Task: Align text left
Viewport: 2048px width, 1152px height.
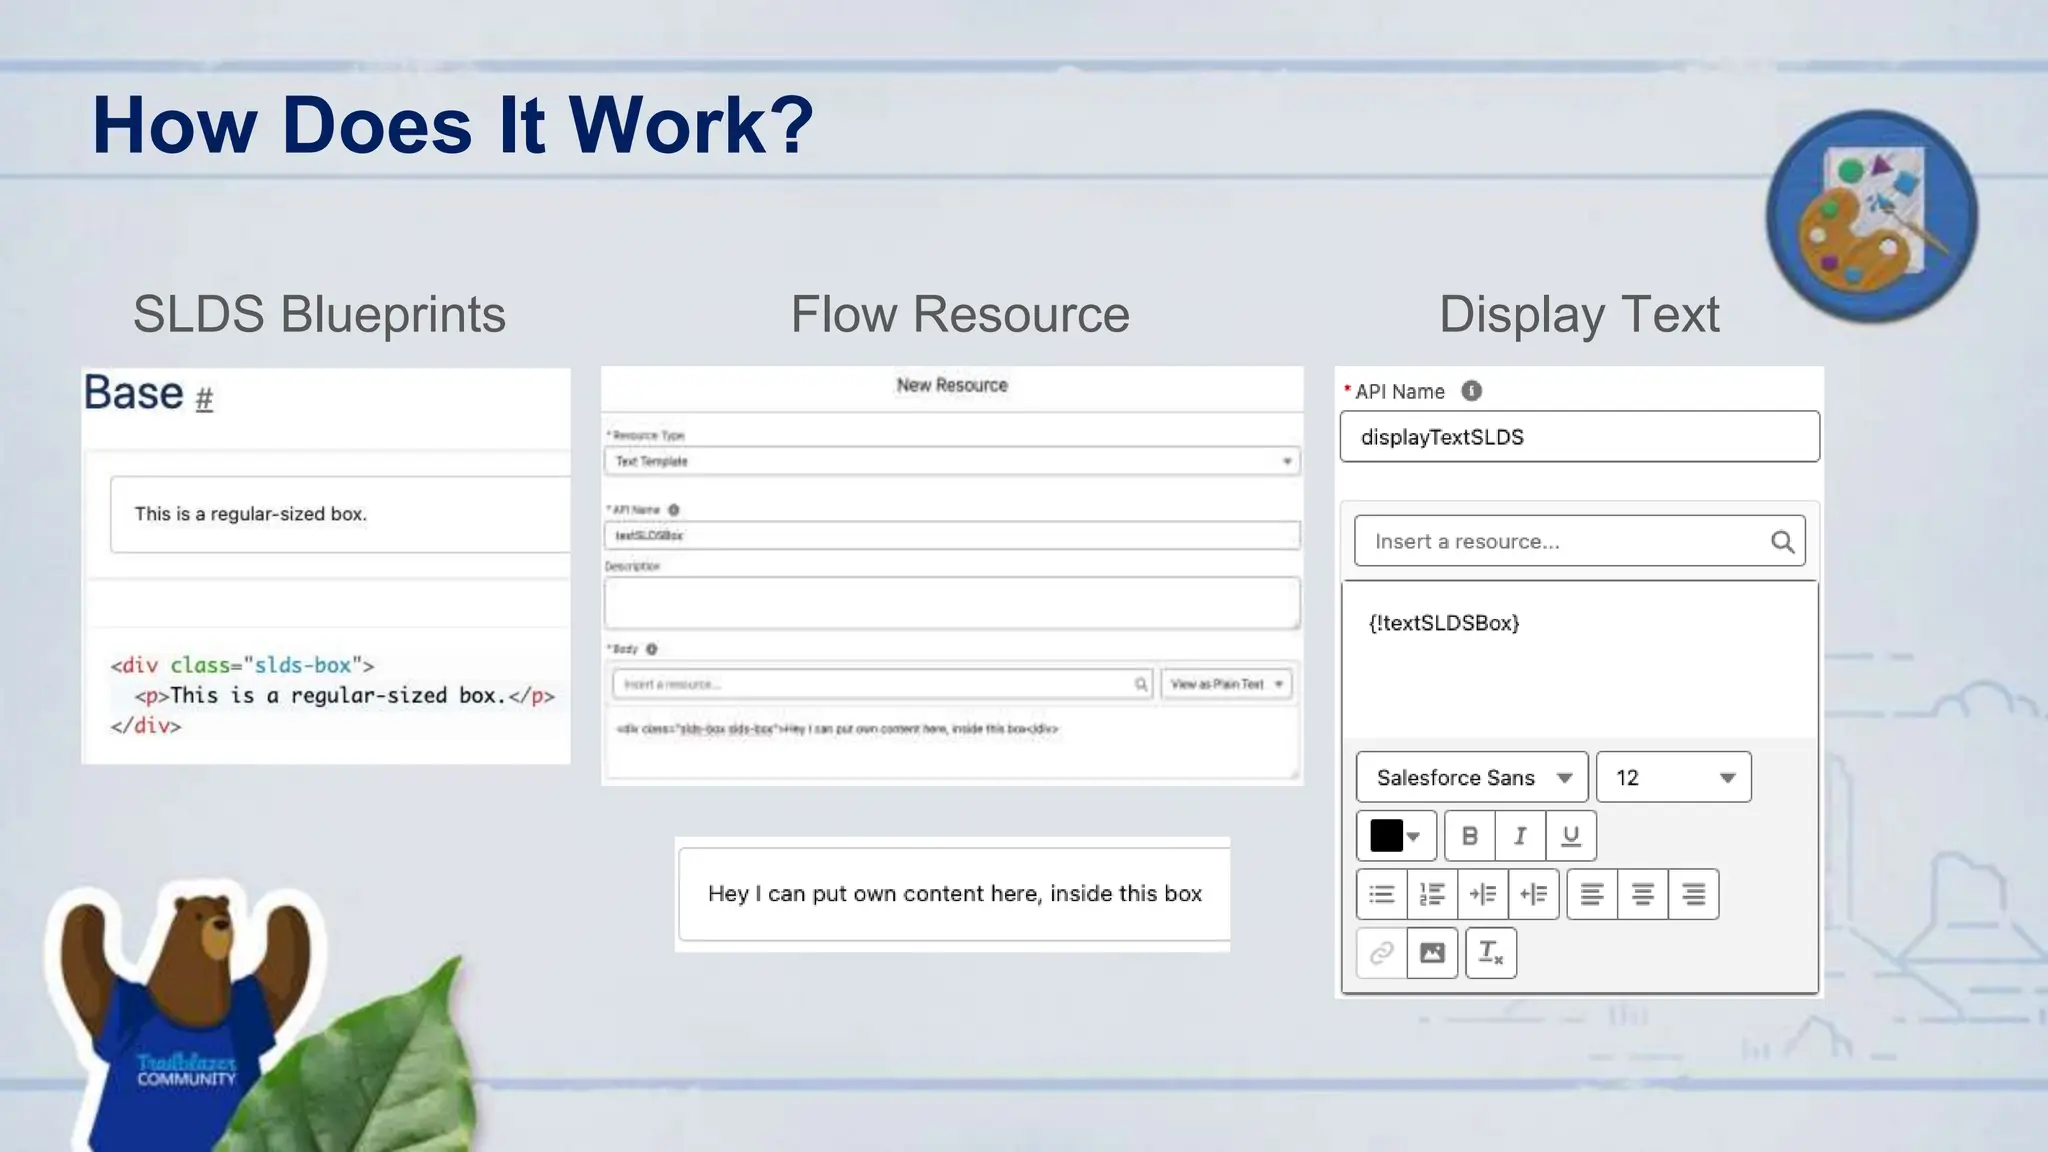Action: click(1592, 894)
